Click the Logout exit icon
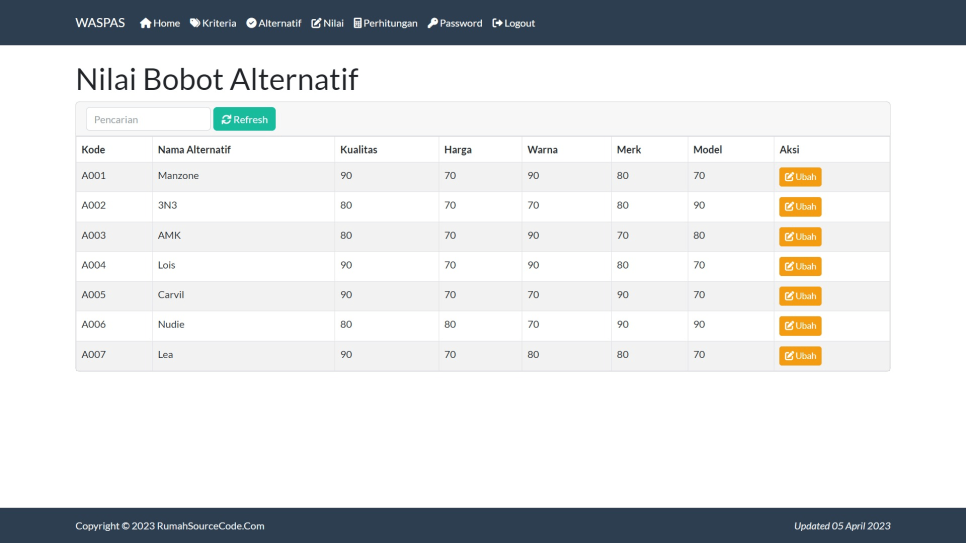 pyautogui.click(x=497, y=23)
